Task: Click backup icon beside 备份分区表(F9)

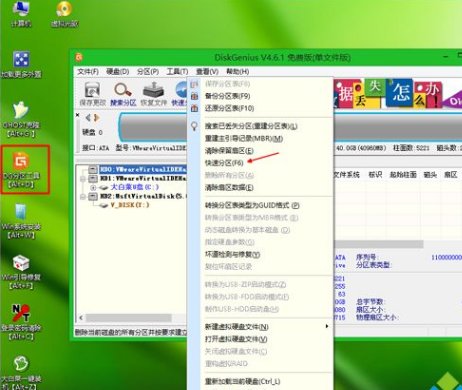Action: coord(194,96)
